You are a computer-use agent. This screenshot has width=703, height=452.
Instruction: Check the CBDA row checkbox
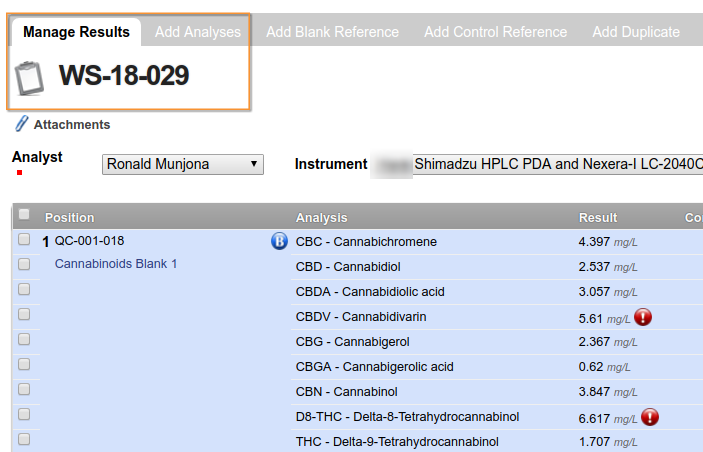pyautogui.click(x=24, y=290)
